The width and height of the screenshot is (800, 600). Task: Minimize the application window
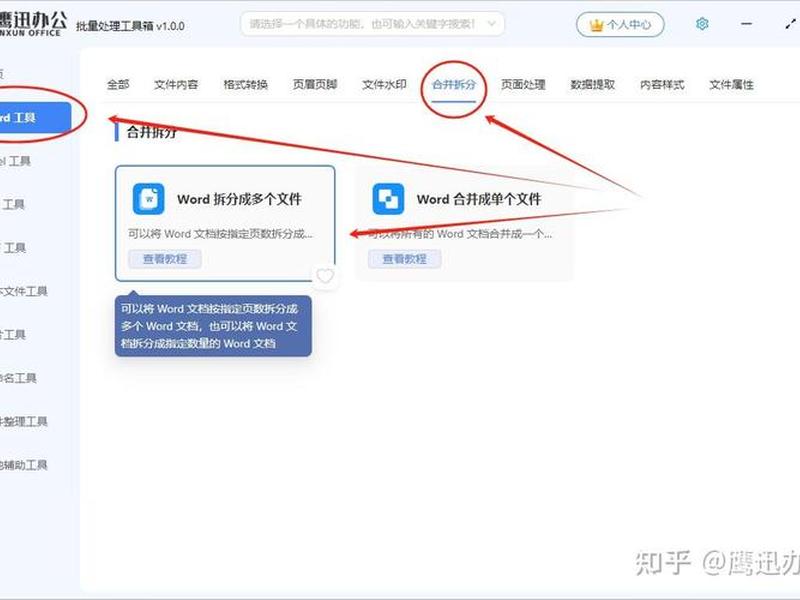click(x=746, y=24)
